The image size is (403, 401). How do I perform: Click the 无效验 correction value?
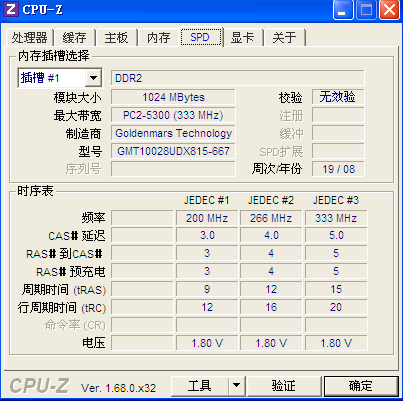click(338, 97)
